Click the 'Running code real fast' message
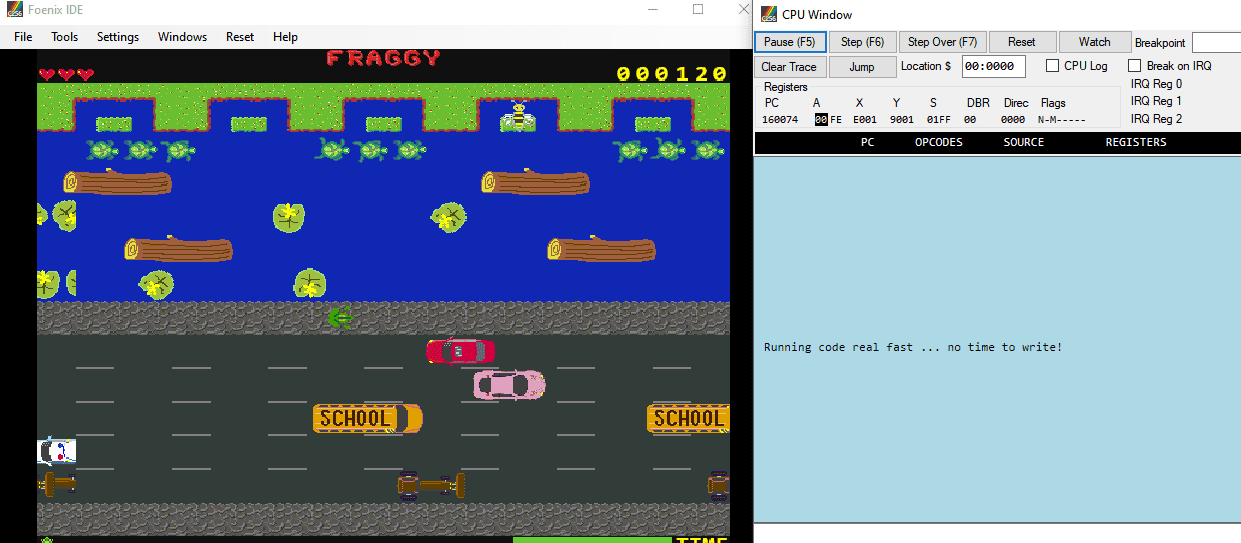Image resolution: width=1241 pixels, height=543 pixels. click(912, 347)
